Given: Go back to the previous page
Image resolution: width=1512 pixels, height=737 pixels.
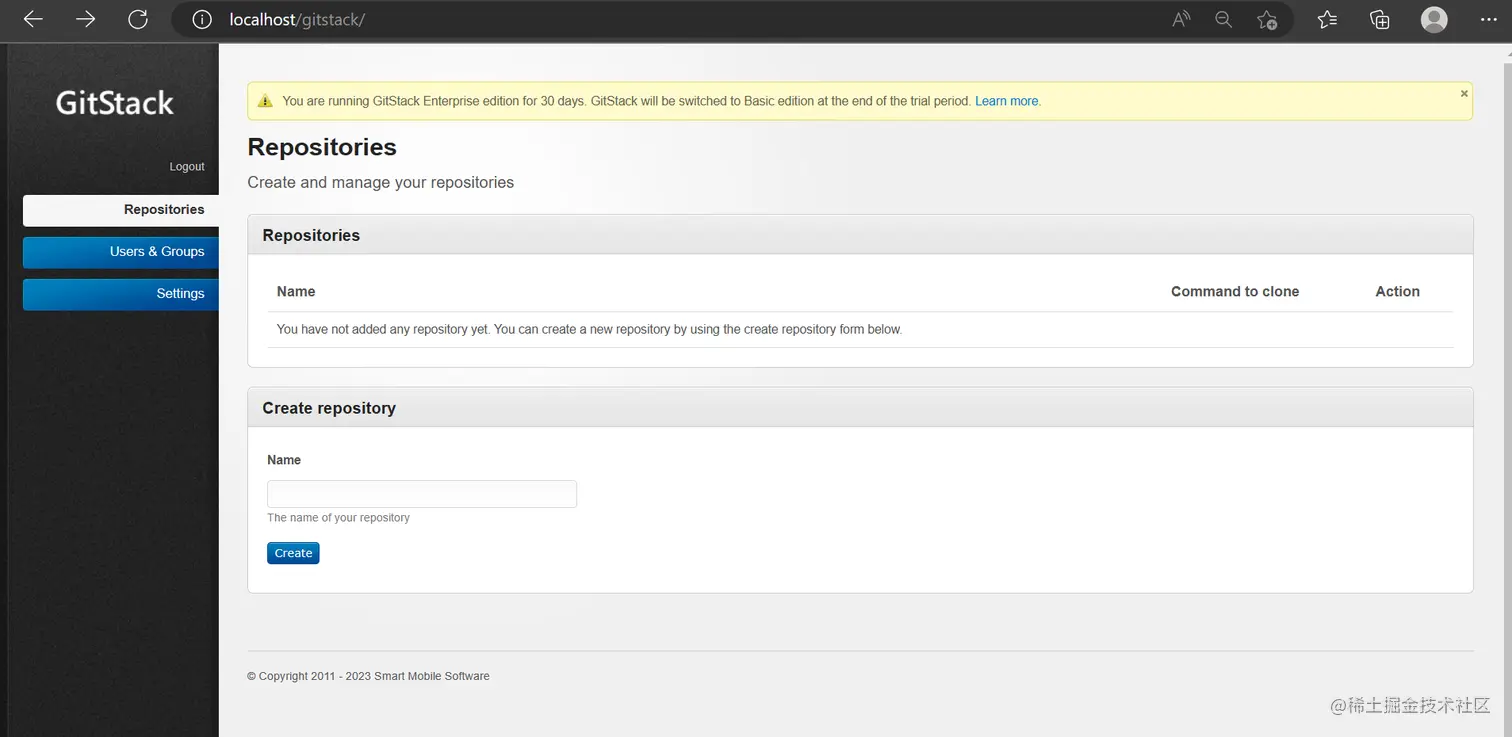Looking at the screenshot, I should tap(33, 19).
